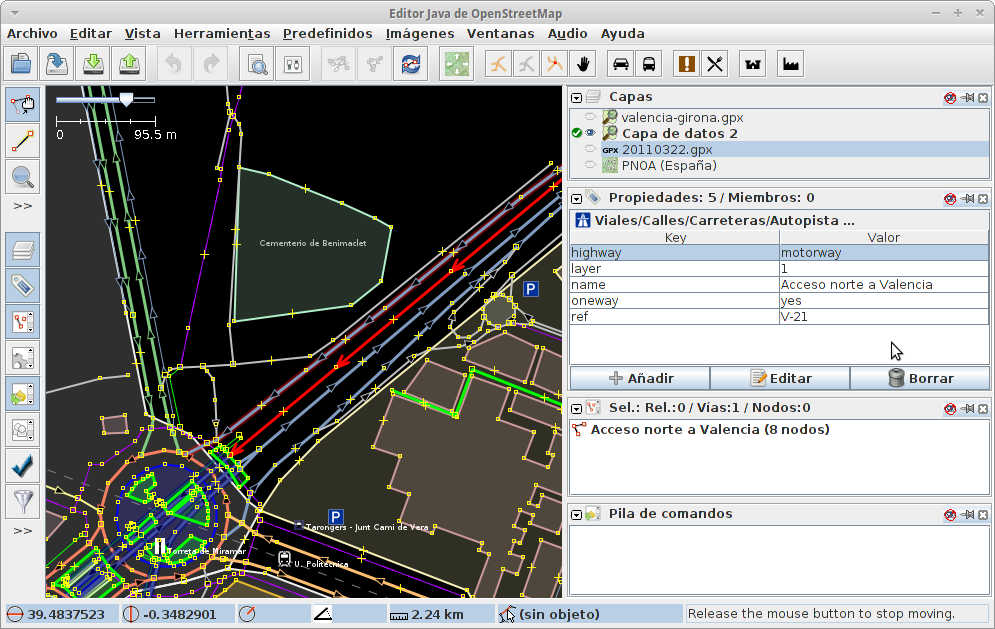
Task: Click the Borrar button
Action: [920, 378]
